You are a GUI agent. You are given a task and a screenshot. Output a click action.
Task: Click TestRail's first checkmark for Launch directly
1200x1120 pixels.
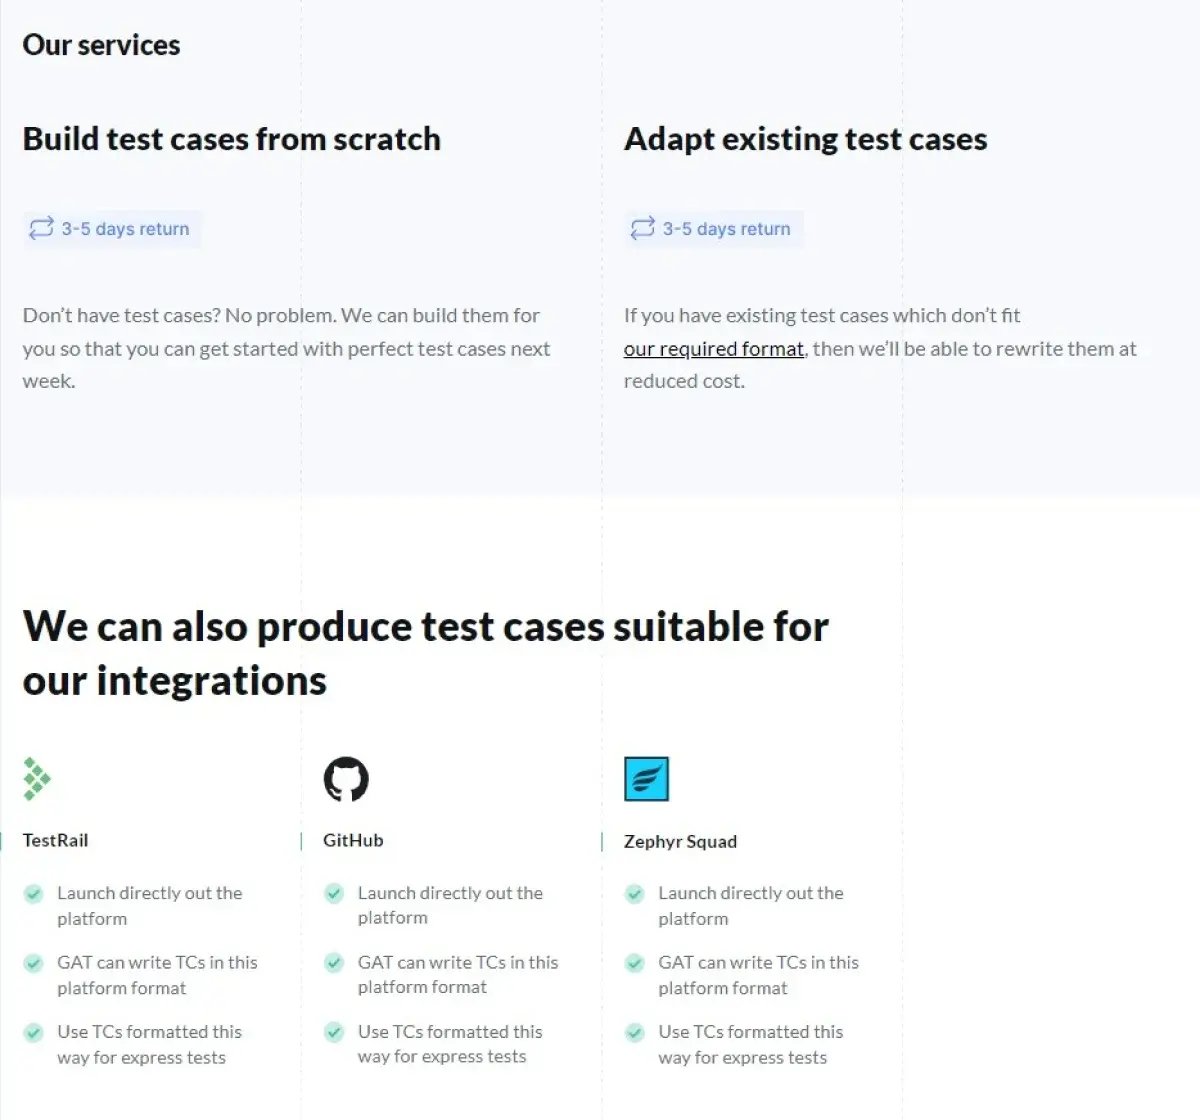(34, 893)
